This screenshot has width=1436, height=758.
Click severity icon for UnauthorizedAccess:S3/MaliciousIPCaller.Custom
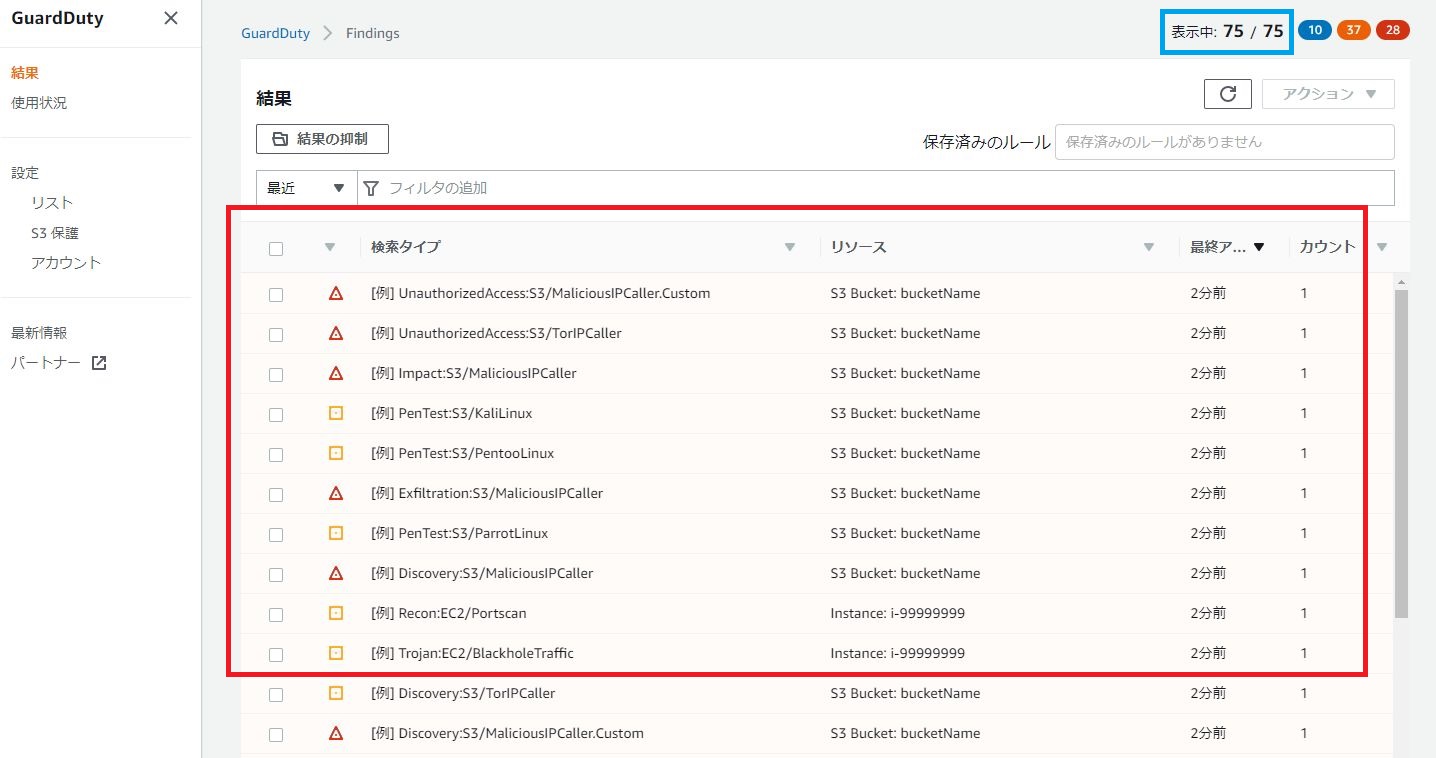pos(336,293)
